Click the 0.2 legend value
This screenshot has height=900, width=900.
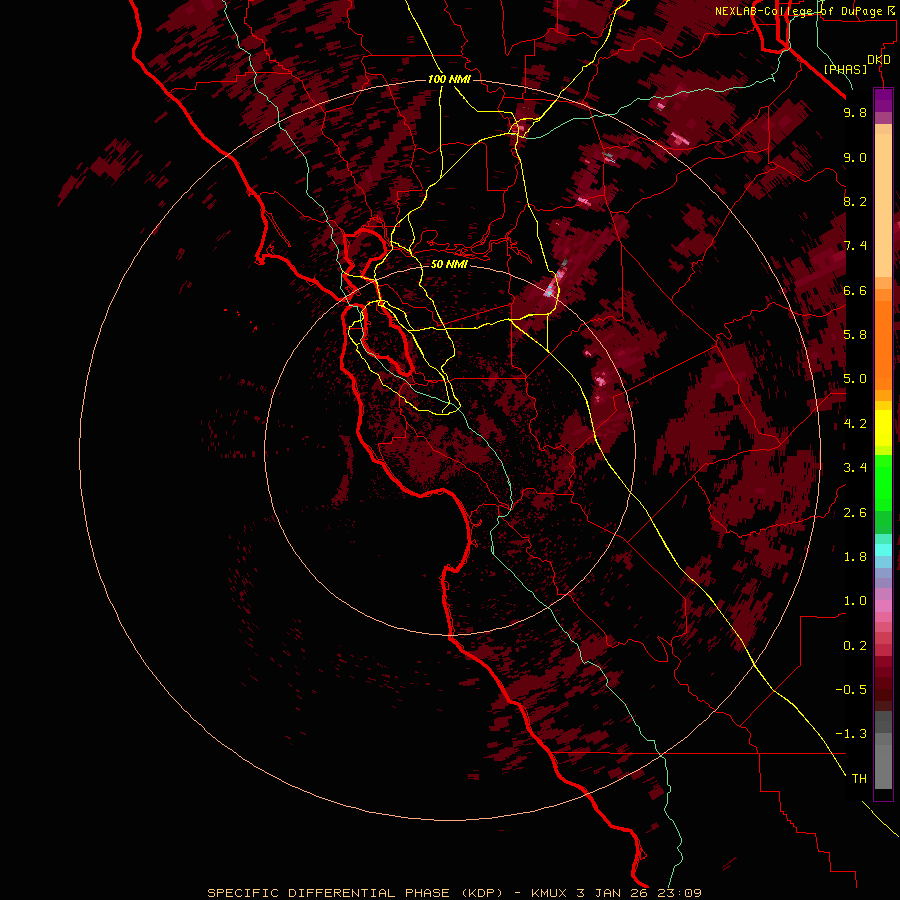click(855, 646)
